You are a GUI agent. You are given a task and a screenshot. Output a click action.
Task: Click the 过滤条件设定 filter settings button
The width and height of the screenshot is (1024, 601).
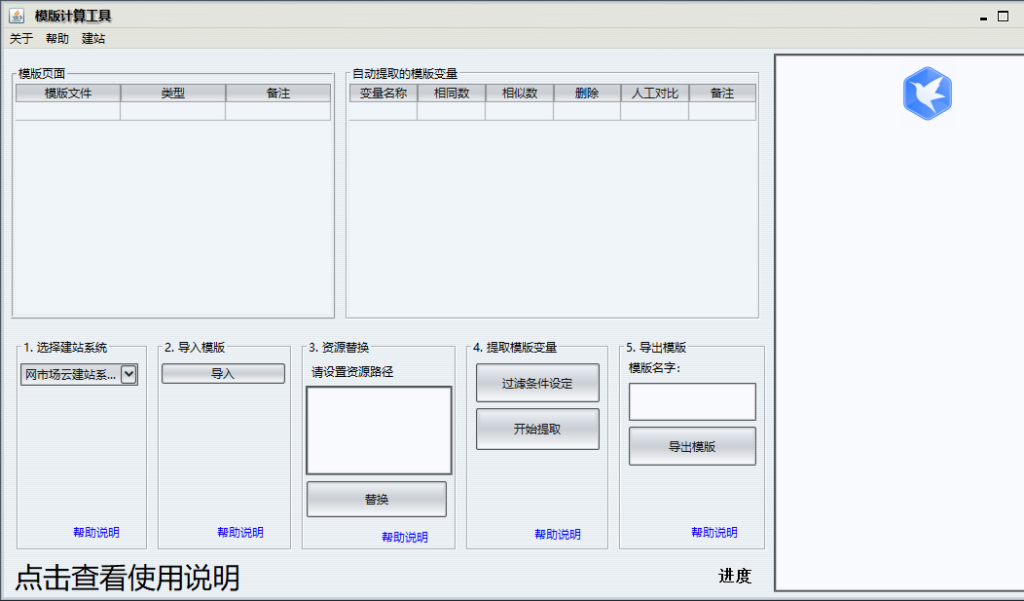[537, 382]
